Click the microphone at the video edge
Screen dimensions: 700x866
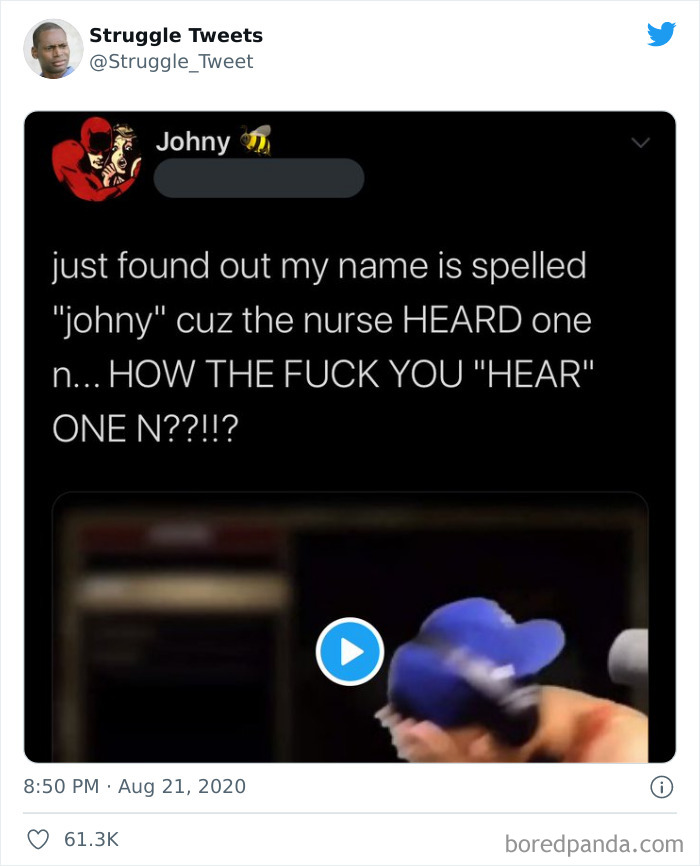(x=628, y=657)
